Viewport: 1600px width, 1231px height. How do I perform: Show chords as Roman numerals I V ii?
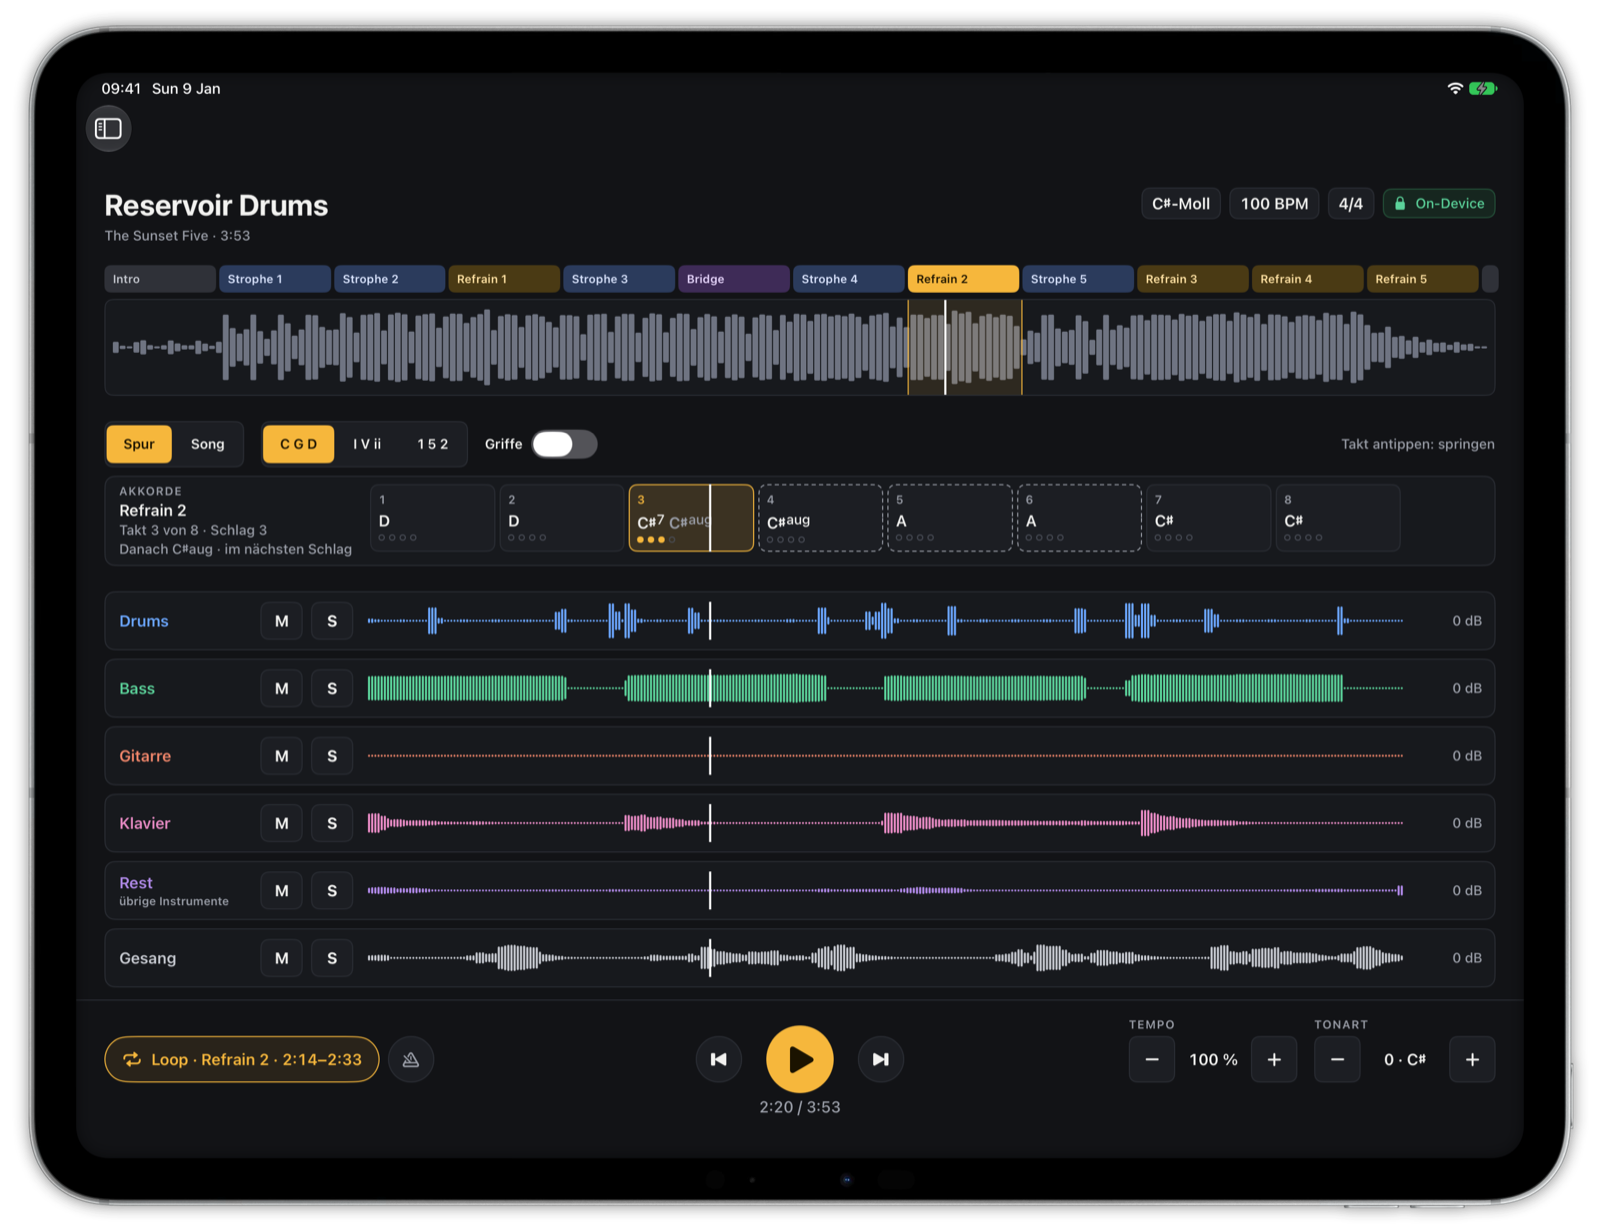pyautogui.click(x=367, y=444)
